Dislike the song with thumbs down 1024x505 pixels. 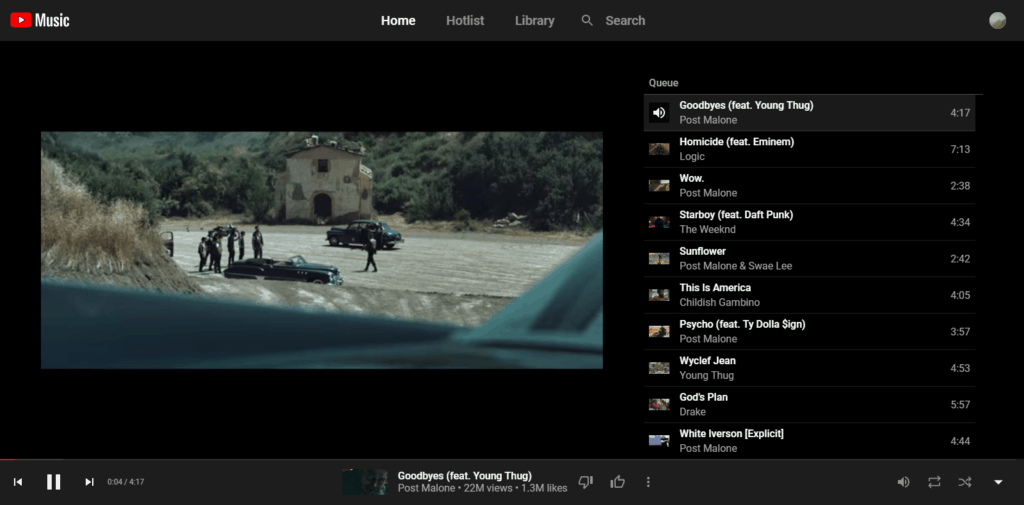pos(586,482)
